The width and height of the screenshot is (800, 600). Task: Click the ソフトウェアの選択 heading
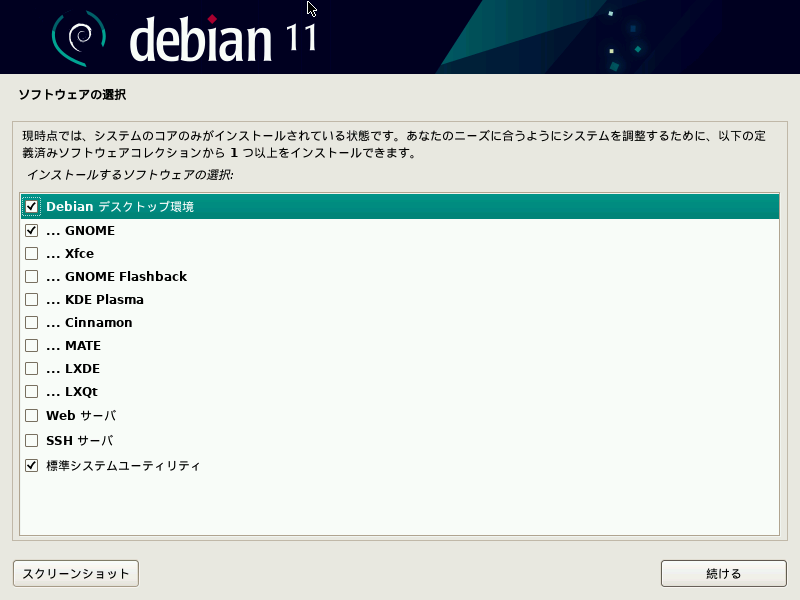coord(72,95)
